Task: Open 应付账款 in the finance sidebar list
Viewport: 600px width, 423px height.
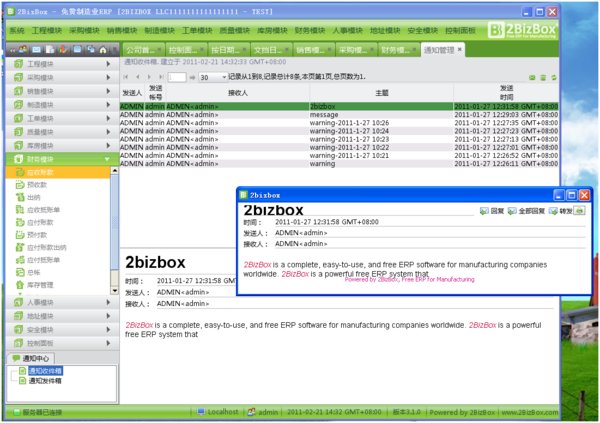Action: 57,222
